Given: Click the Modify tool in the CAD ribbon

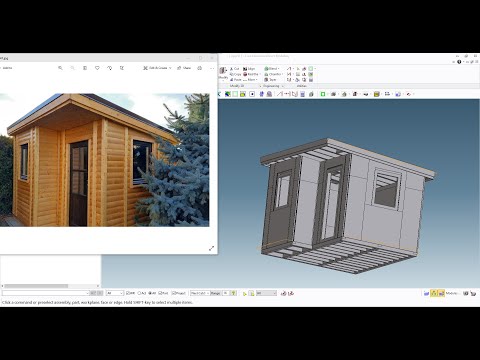Looking at the screenshot, I should pyautogui.click(x=223, y=73).
